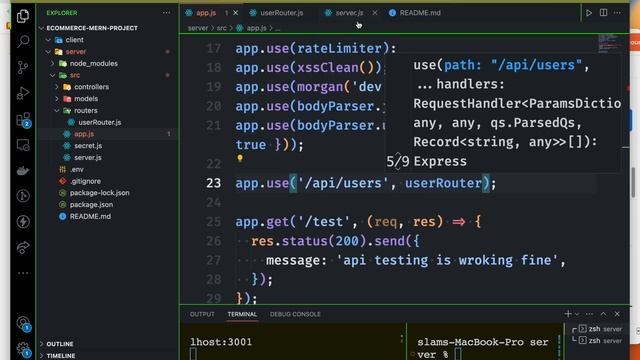The image size is (640, 360).
Task: Open terminal panel more actions ellipsis
Action: [x=589, y=314]
